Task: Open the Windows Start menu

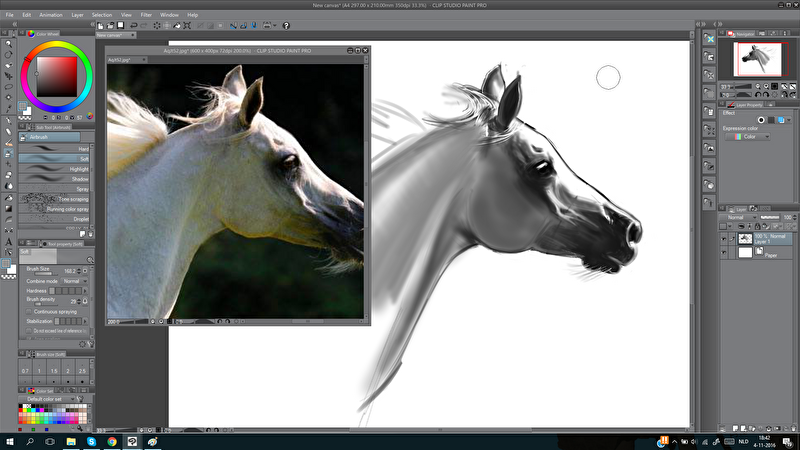Action: click(x=9, y=441)
